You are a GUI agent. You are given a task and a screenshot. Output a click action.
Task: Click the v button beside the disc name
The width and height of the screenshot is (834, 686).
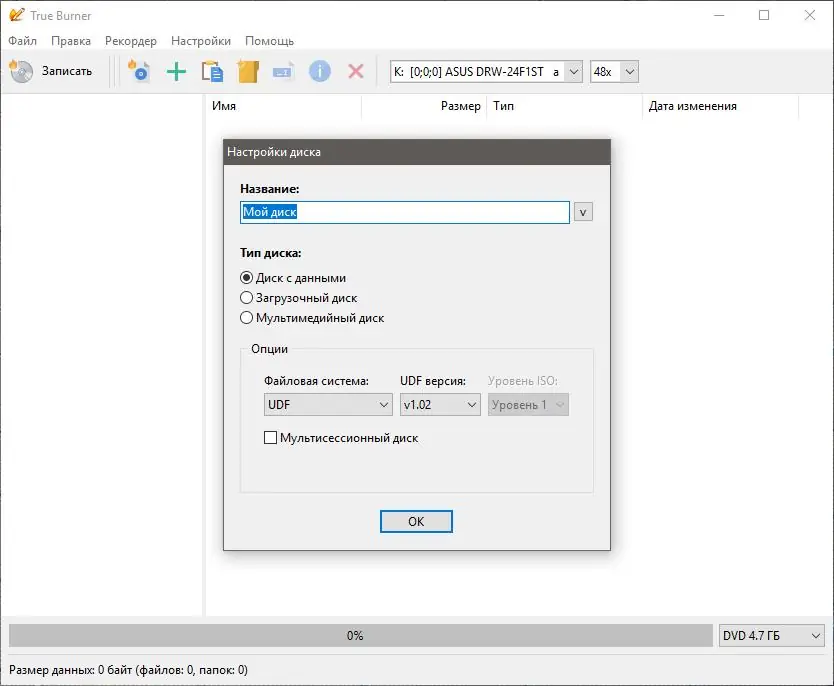point(583,212)
